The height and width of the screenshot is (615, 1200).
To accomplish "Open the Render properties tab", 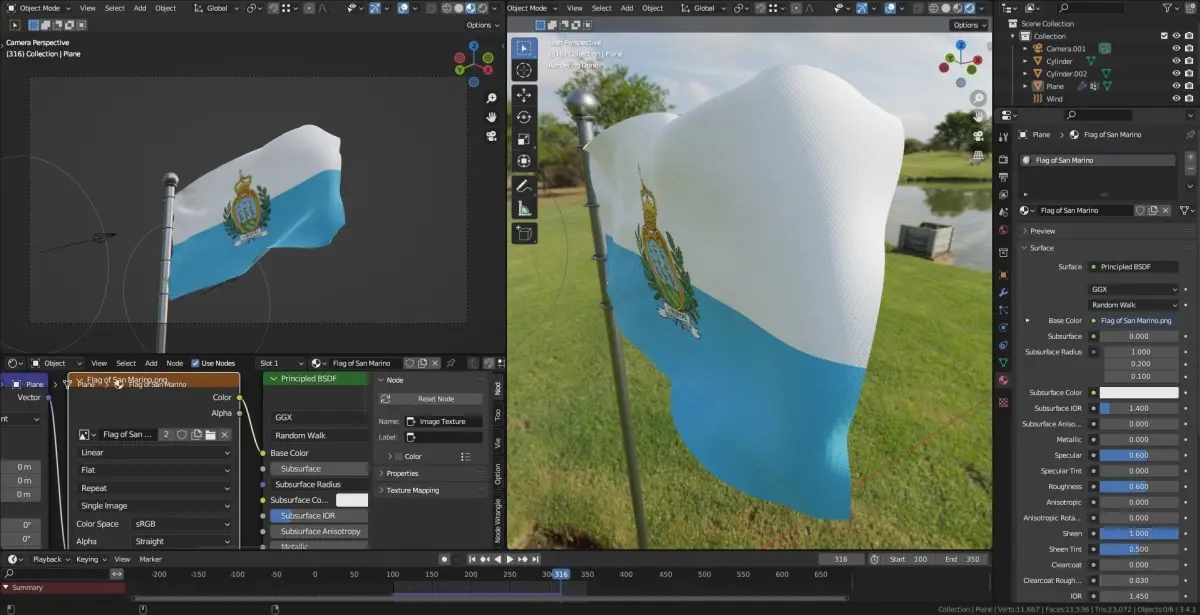I will point(1003,159).
